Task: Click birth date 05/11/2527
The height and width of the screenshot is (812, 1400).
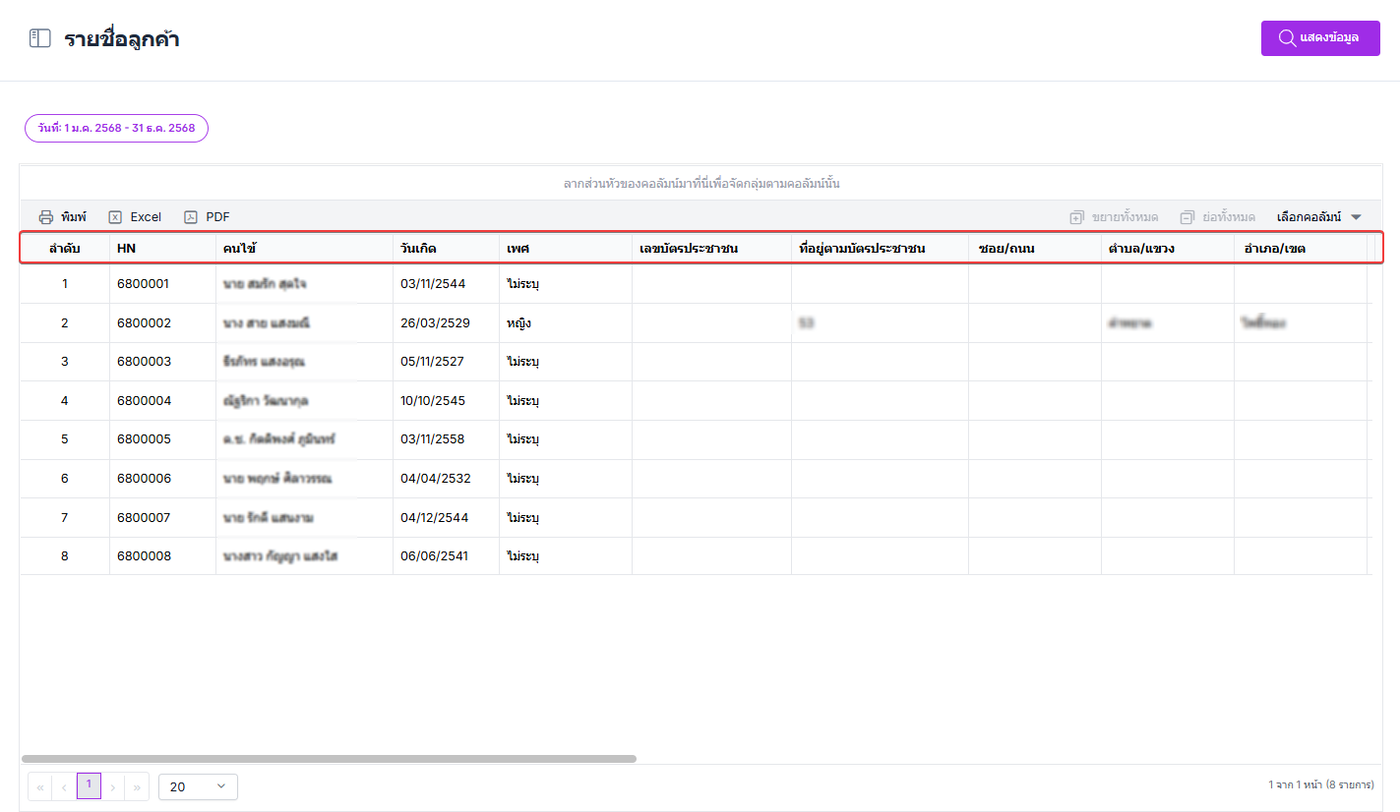Action: pyautogui.click(x=432, y=362)
